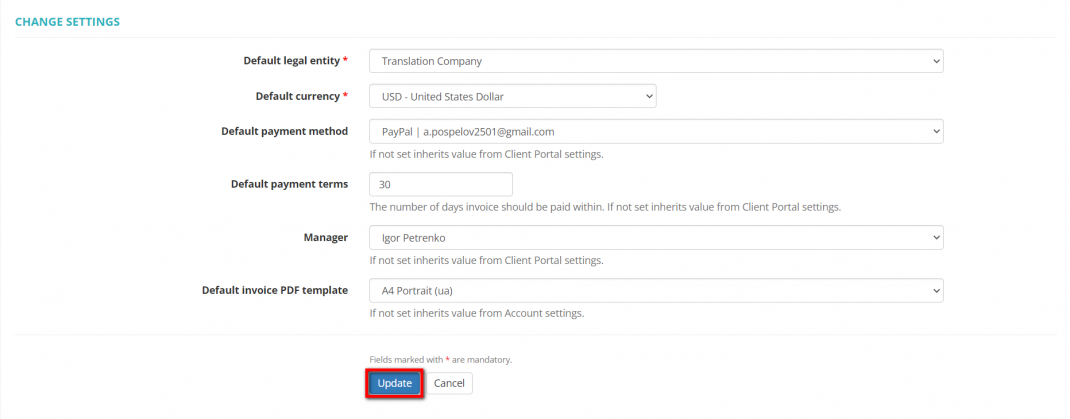
Task: Click the "Default invoice PDF template" label
Action: pos(274,290)
